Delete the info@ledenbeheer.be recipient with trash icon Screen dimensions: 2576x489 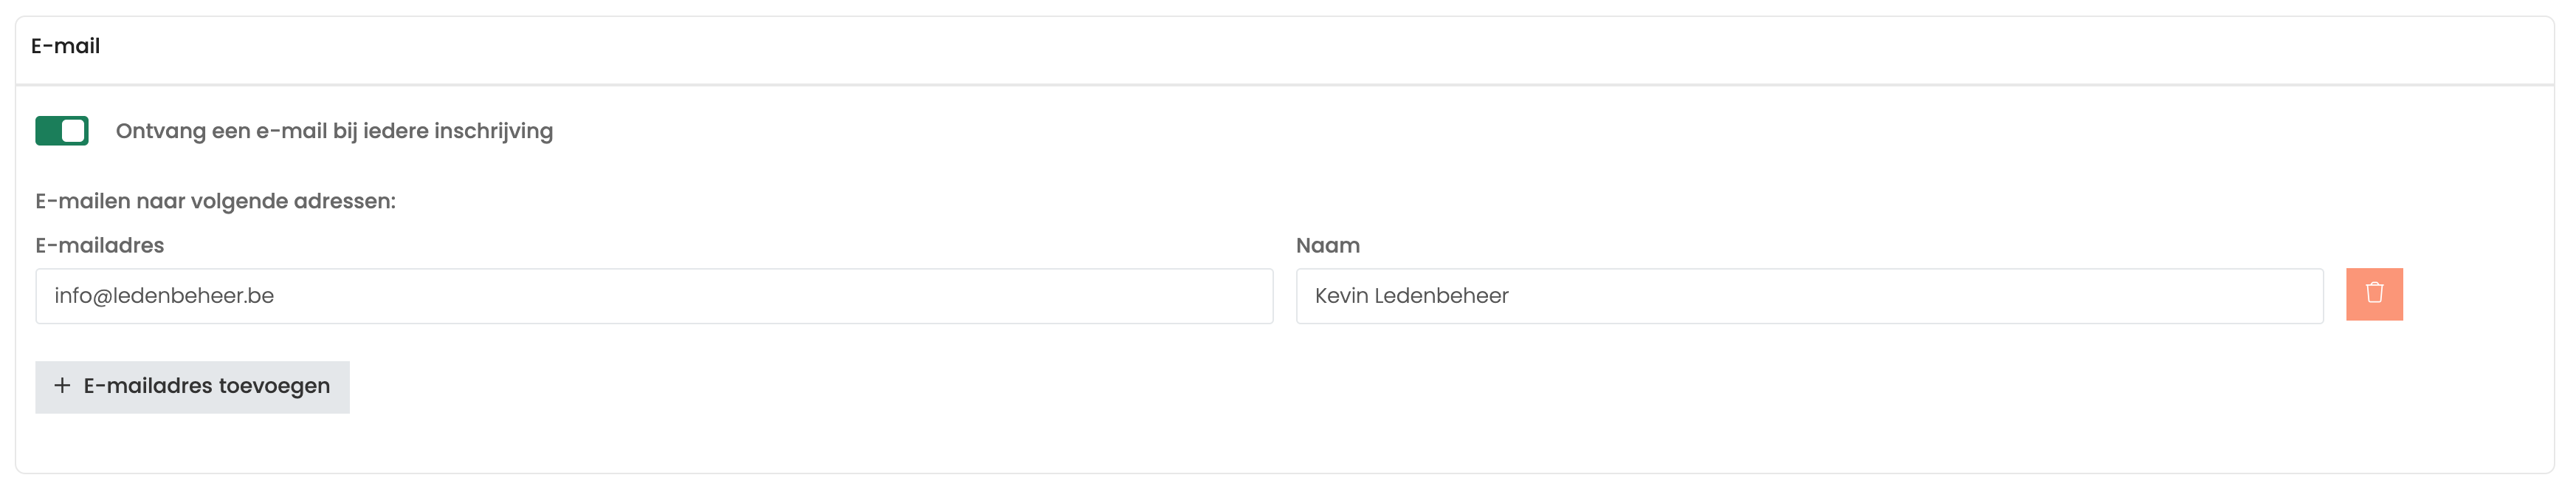[x=2374, y=294]
